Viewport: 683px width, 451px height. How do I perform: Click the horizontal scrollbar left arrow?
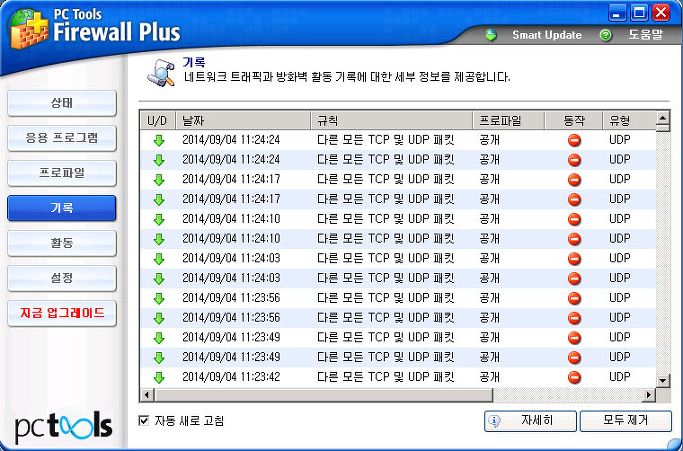147,395
